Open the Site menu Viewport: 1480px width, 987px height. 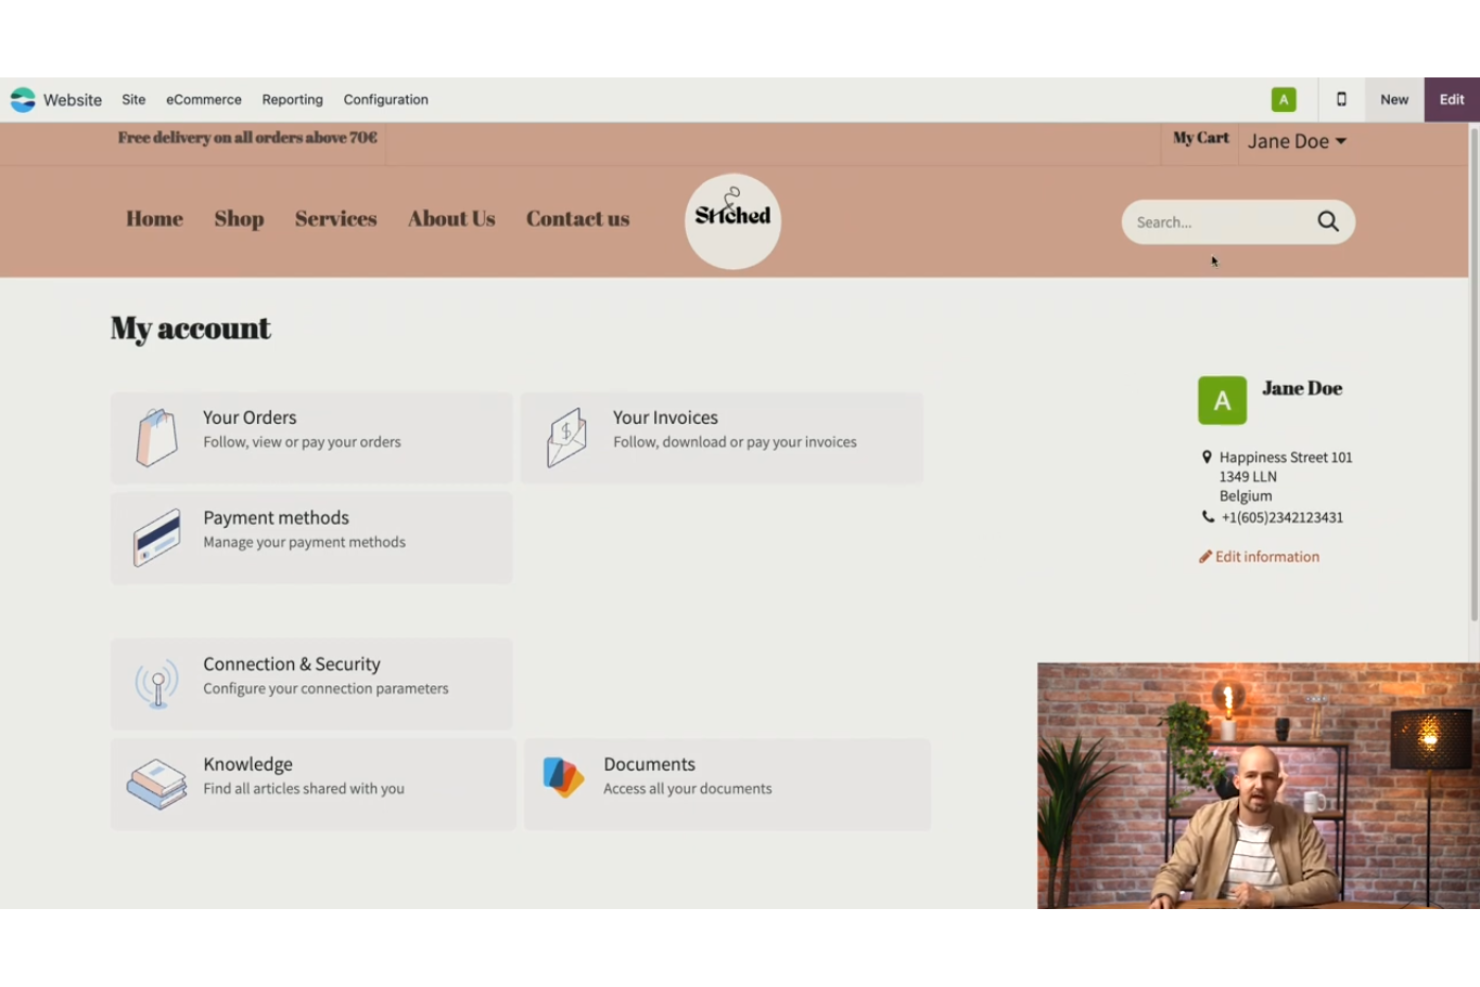coord(134,100)
